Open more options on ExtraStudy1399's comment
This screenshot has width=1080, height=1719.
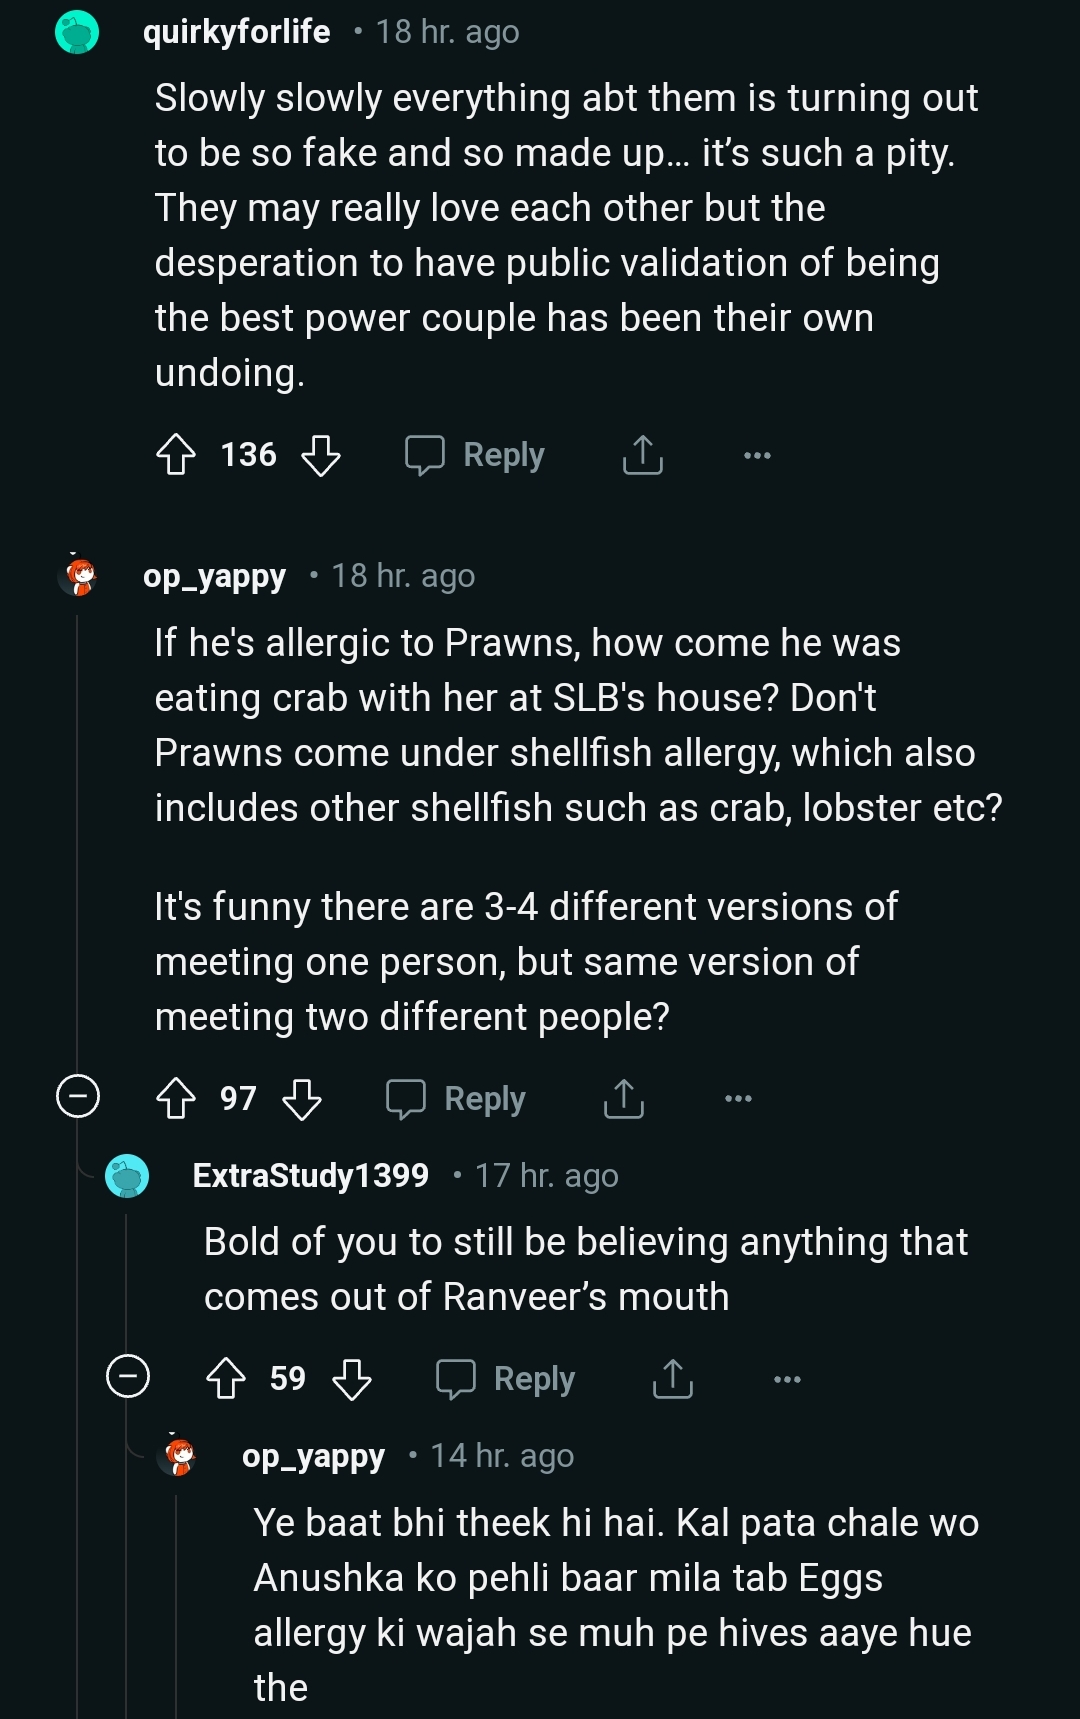787,1379
